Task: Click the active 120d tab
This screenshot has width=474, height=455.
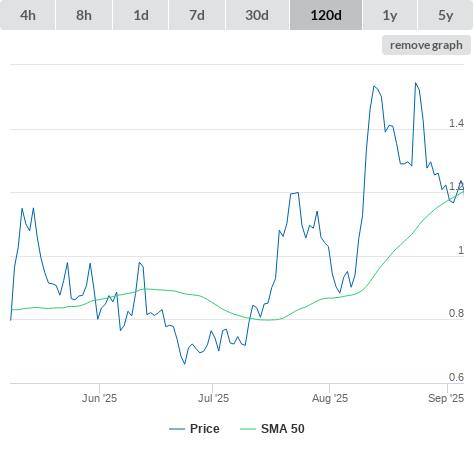Action: [326, 15]
